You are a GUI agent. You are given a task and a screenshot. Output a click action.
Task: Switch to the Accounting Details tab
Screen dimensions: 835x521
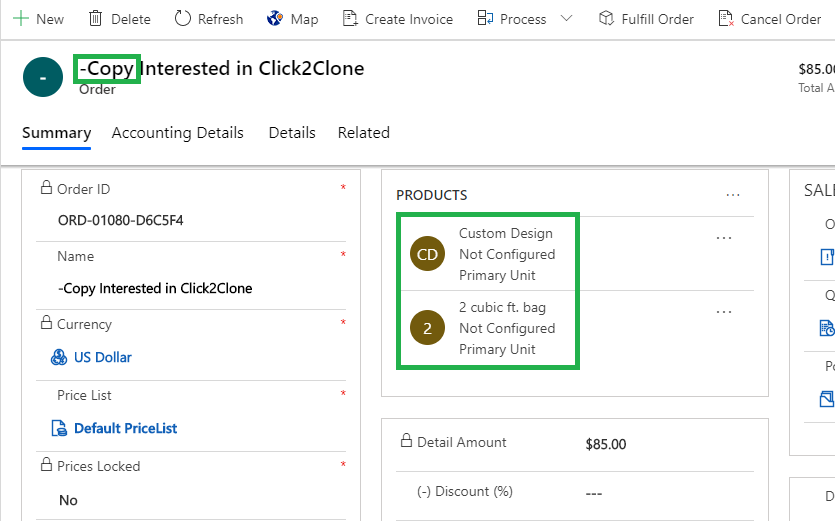[177, 133]
